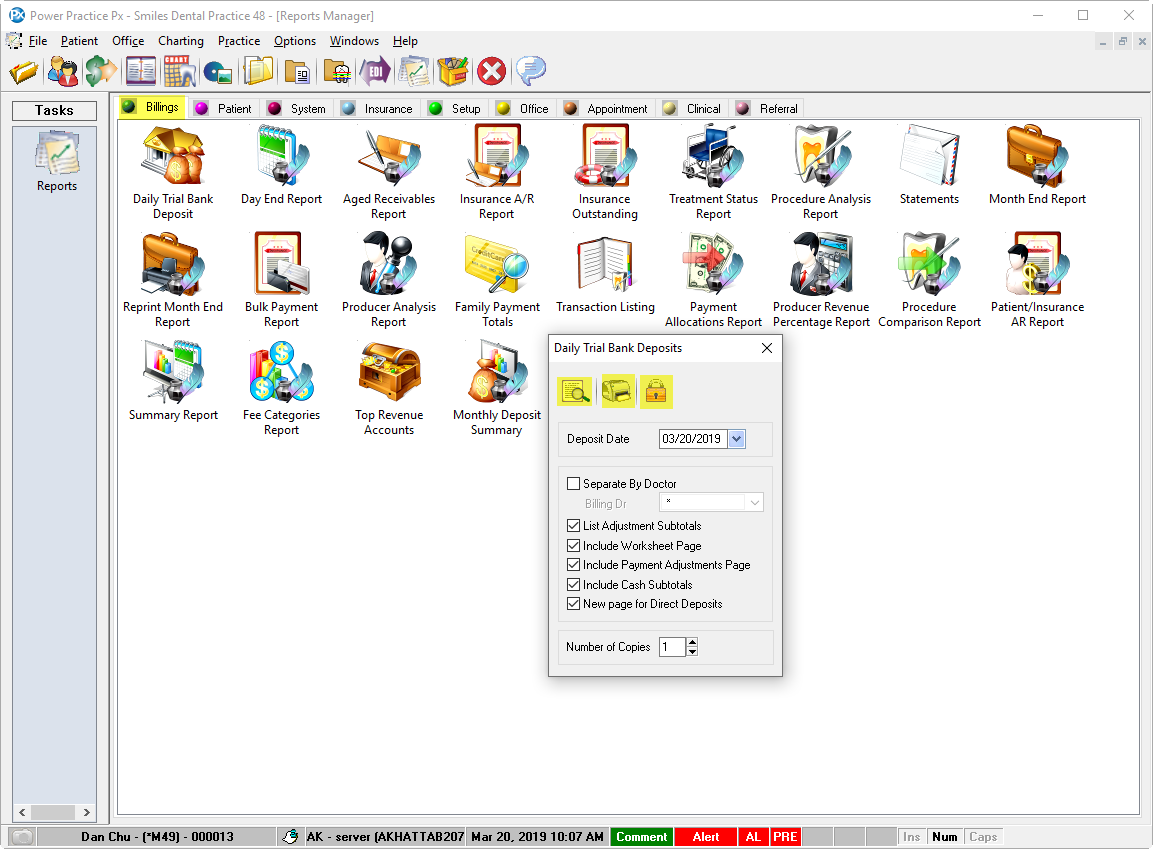The image size is (1153, 849).
Task: Open the Charting menu
Action: 180,41
